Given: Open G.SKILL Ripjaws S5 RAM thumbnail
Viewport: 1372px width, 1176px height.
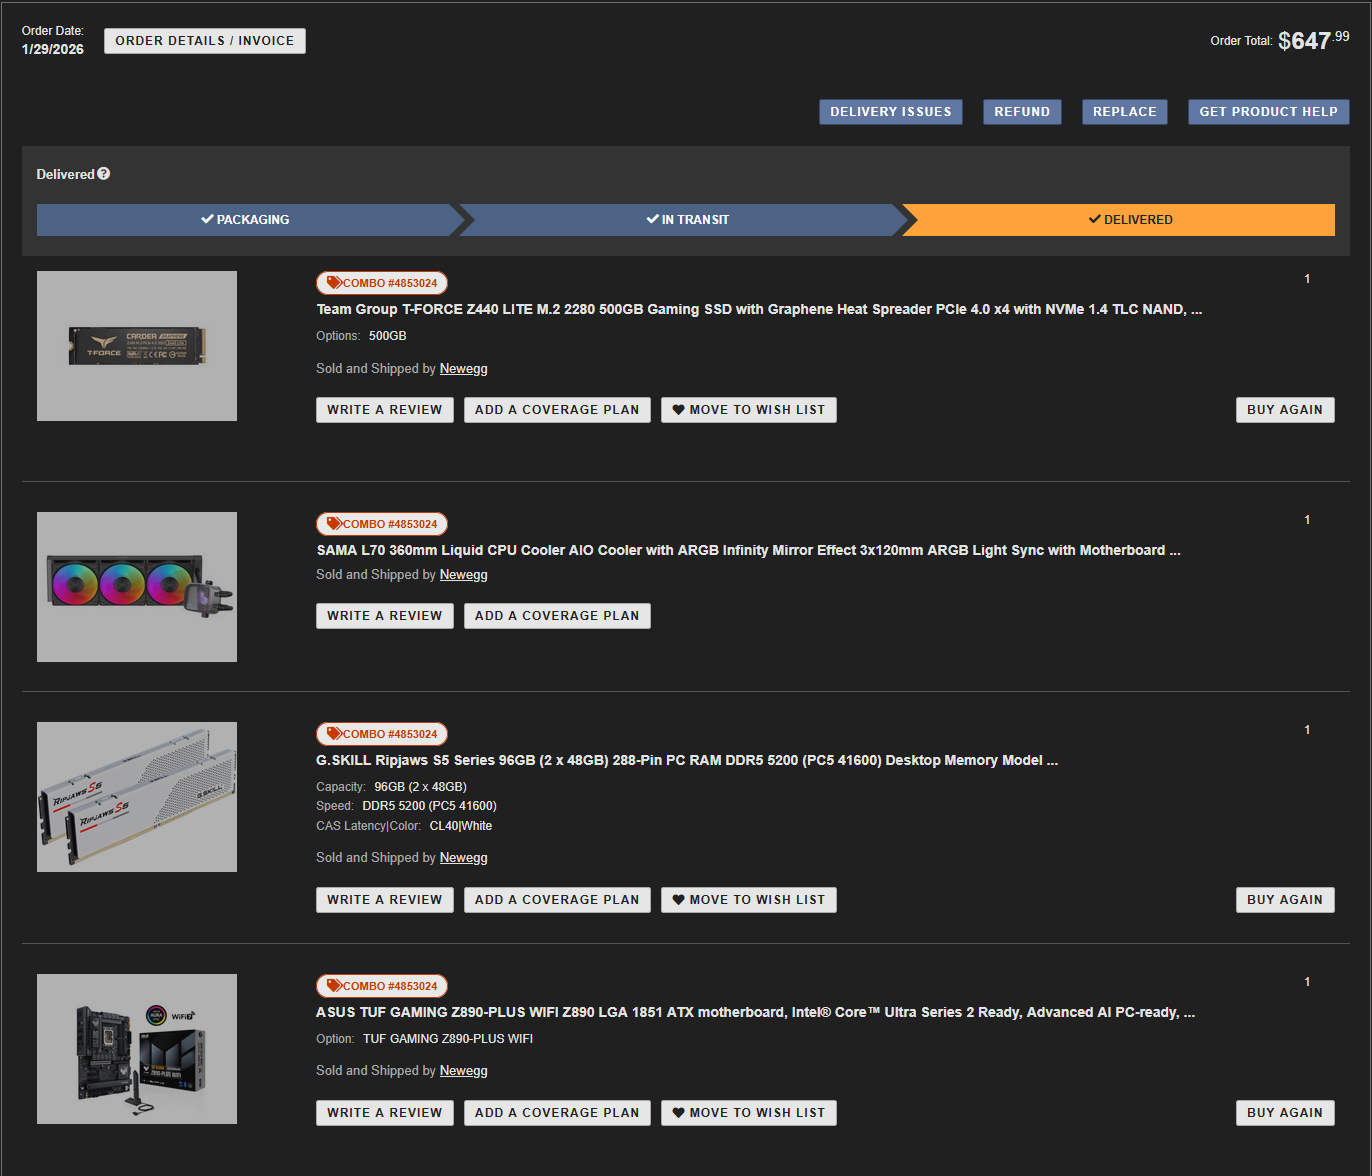Looking at the screenshot, I should pyautogui.click(x=137, y=797).
